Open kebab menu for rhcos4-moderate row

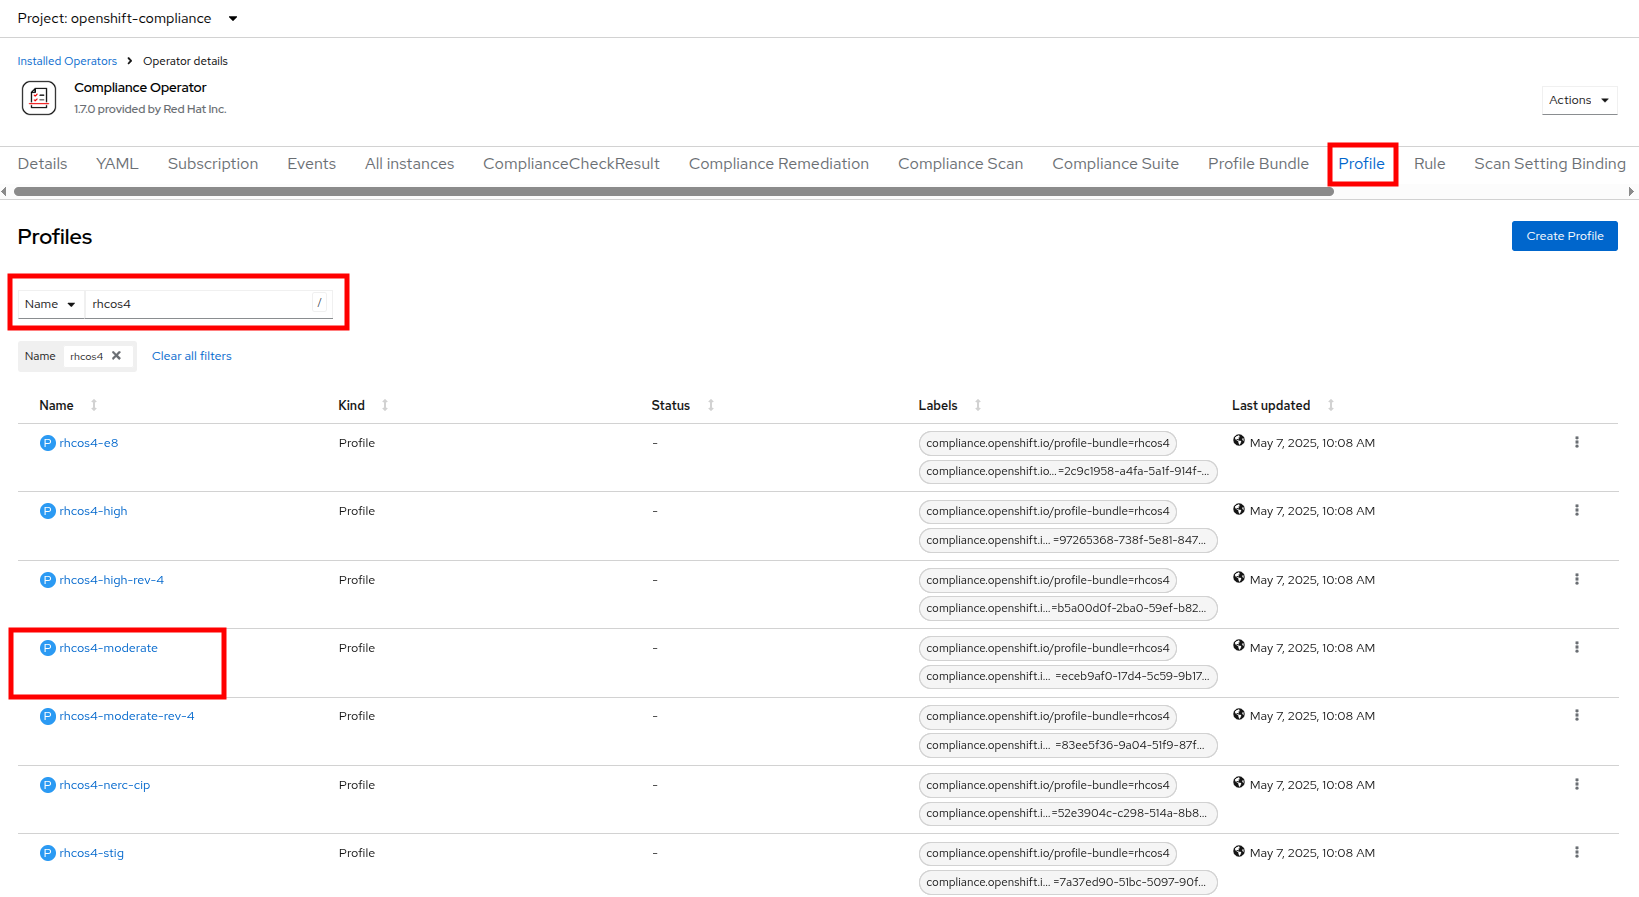pyautogui.click(x=1576, y=647)
